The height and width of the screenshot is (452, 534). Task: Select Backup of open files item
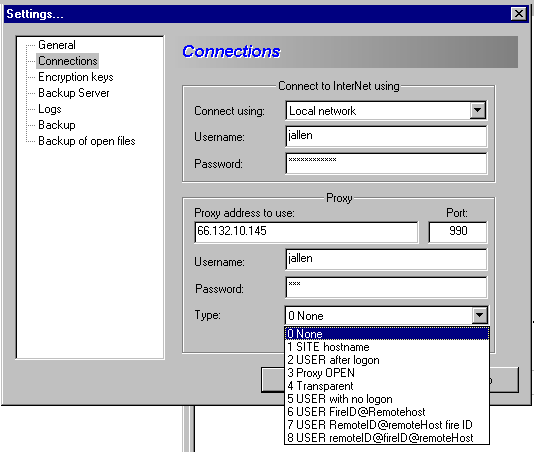87,141
